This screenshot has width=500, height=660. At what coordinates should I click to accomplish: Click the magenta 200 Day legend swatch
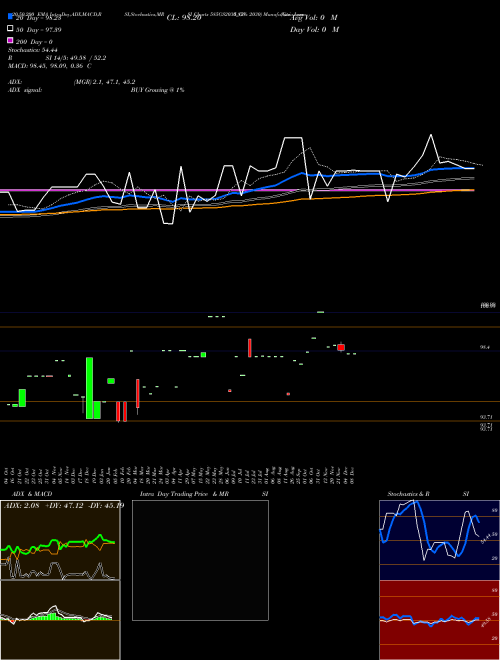pos(10,40)
